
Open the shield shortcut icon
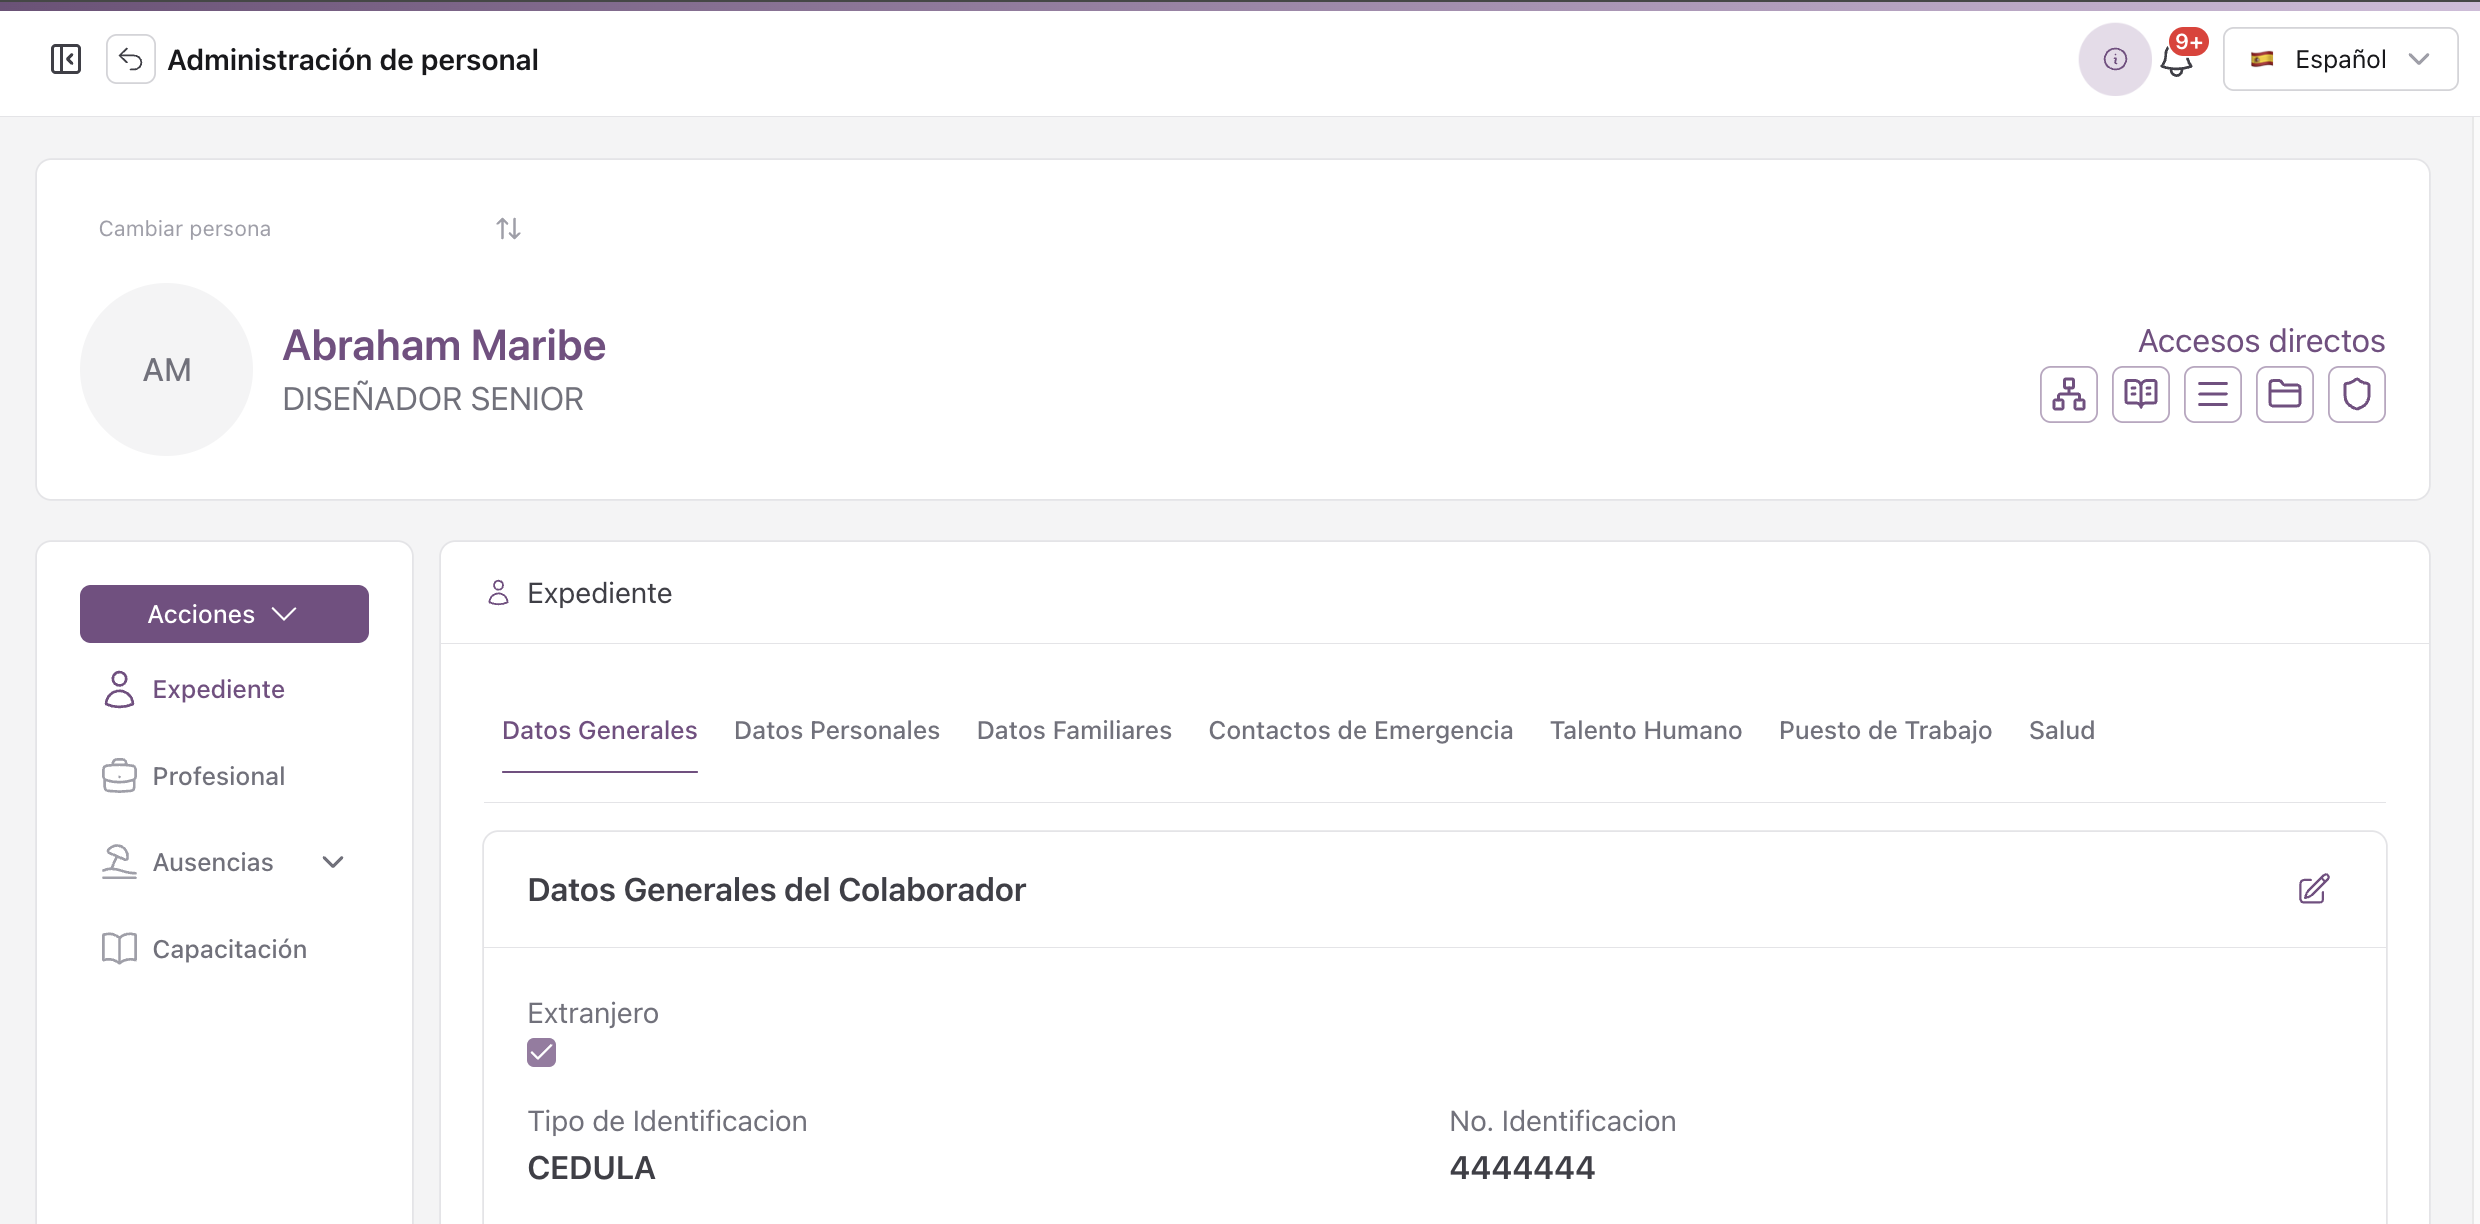tap(2357, 394)
